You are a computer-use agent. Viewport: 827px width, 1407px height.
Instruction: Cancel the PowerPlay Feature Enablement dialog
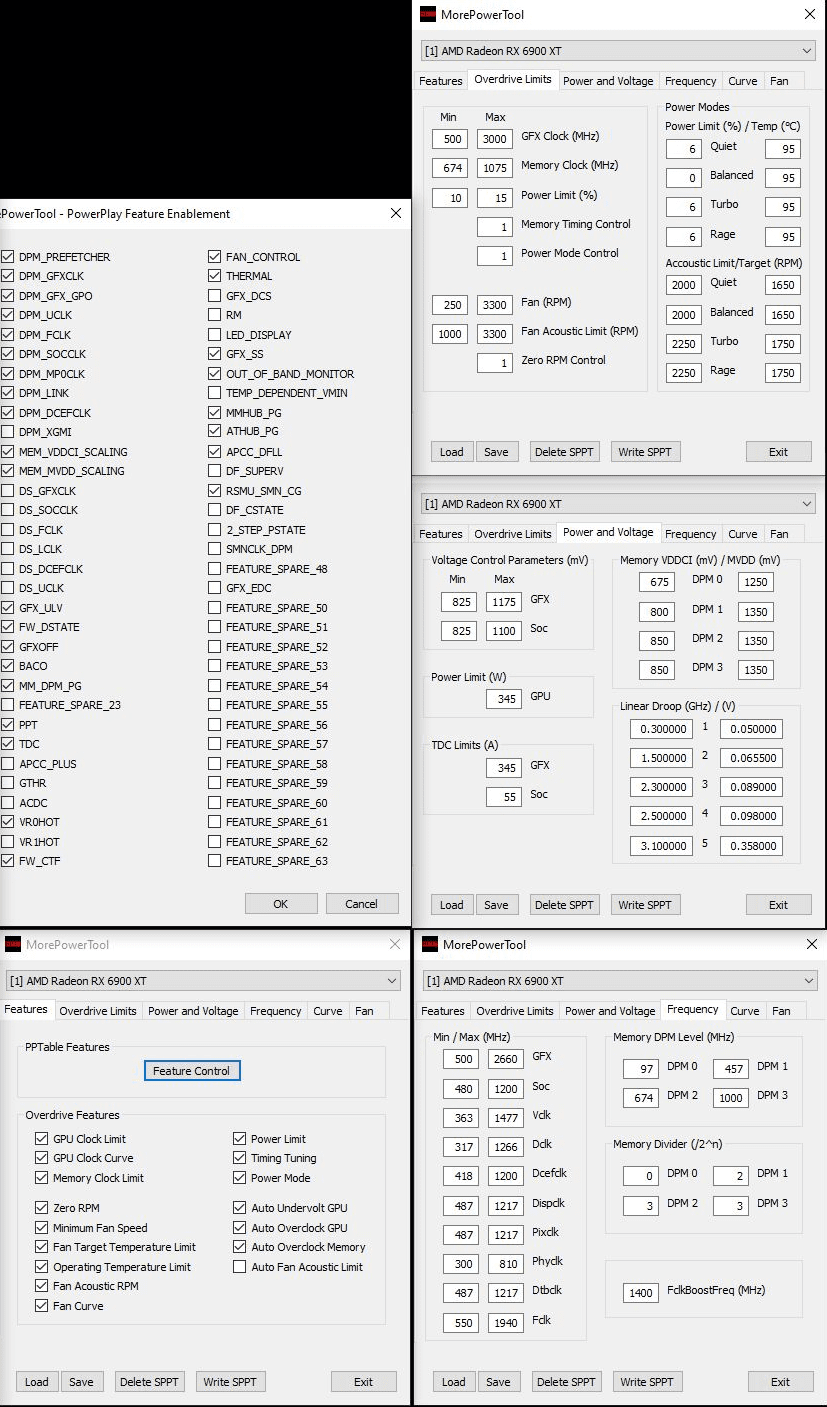(362, 904)
